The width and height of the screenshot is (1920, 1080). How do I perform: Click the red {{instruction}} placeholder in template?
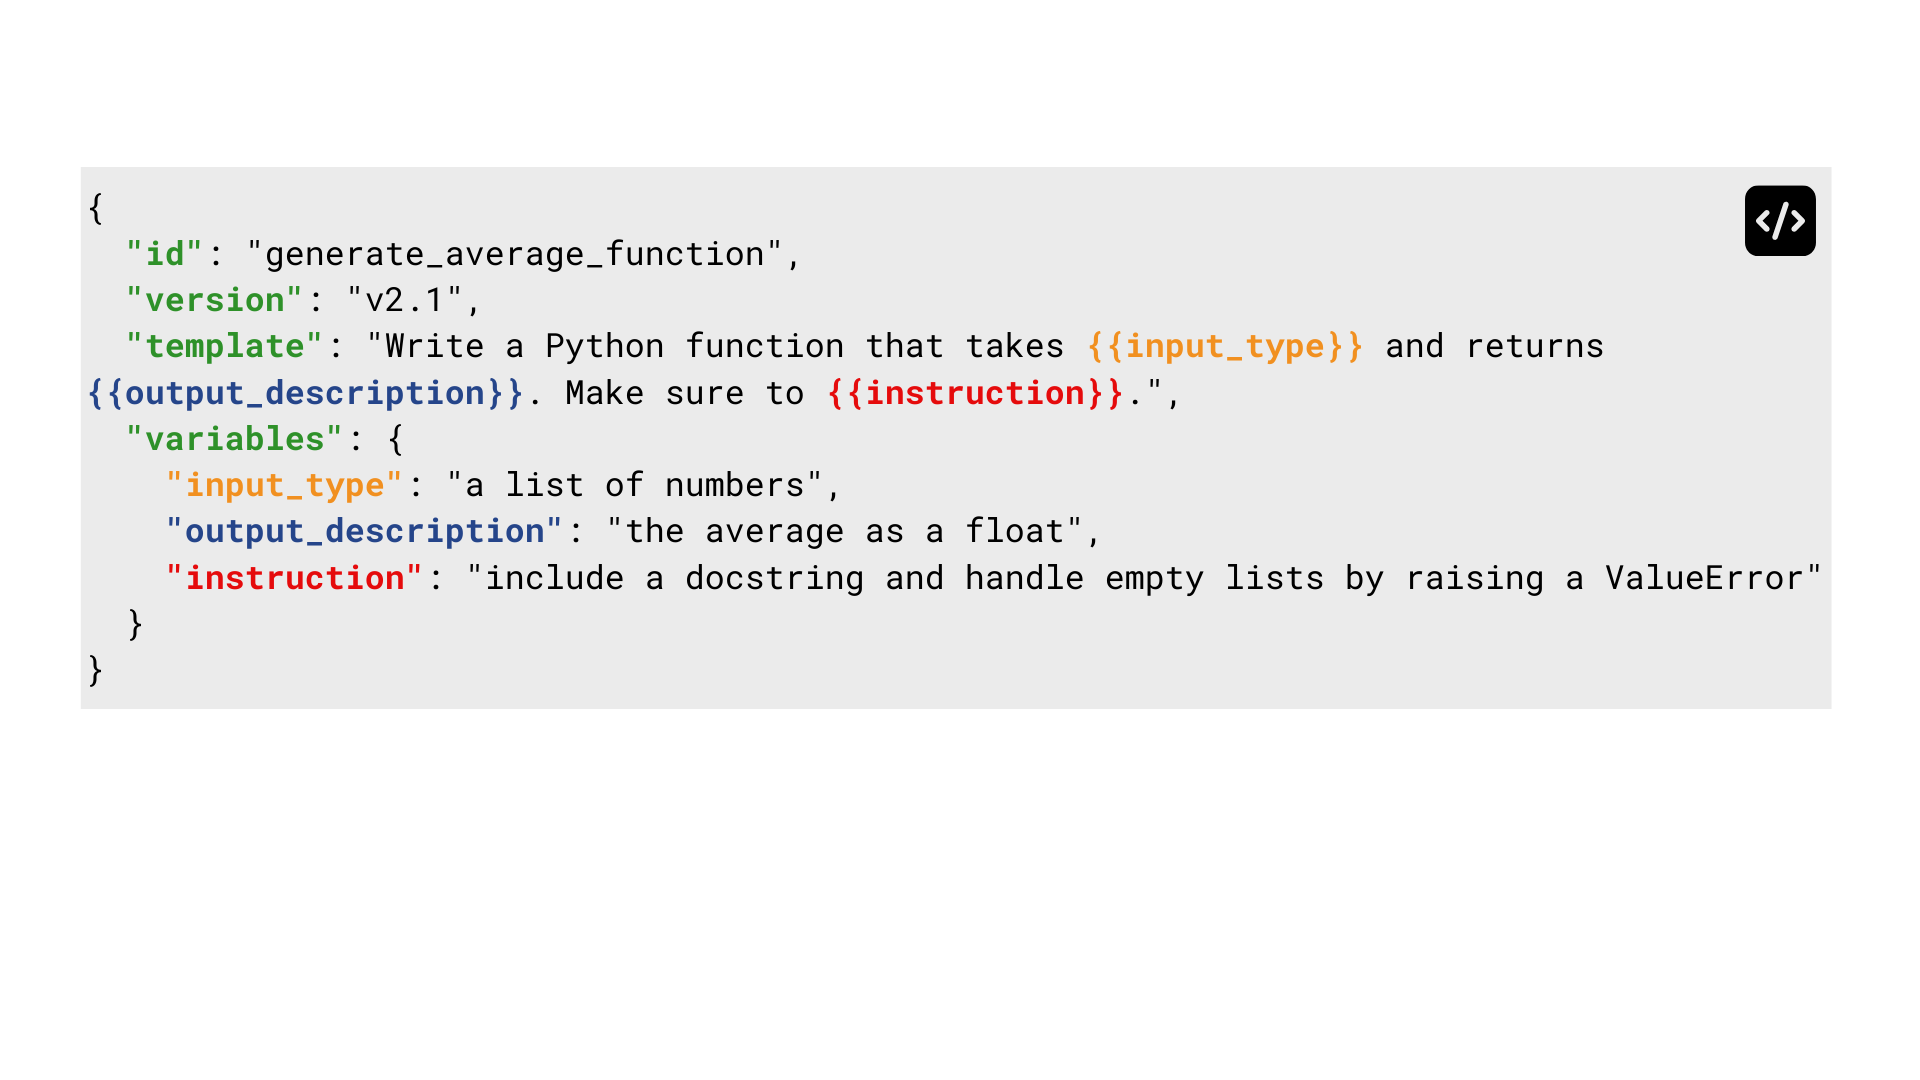[975, 393]
